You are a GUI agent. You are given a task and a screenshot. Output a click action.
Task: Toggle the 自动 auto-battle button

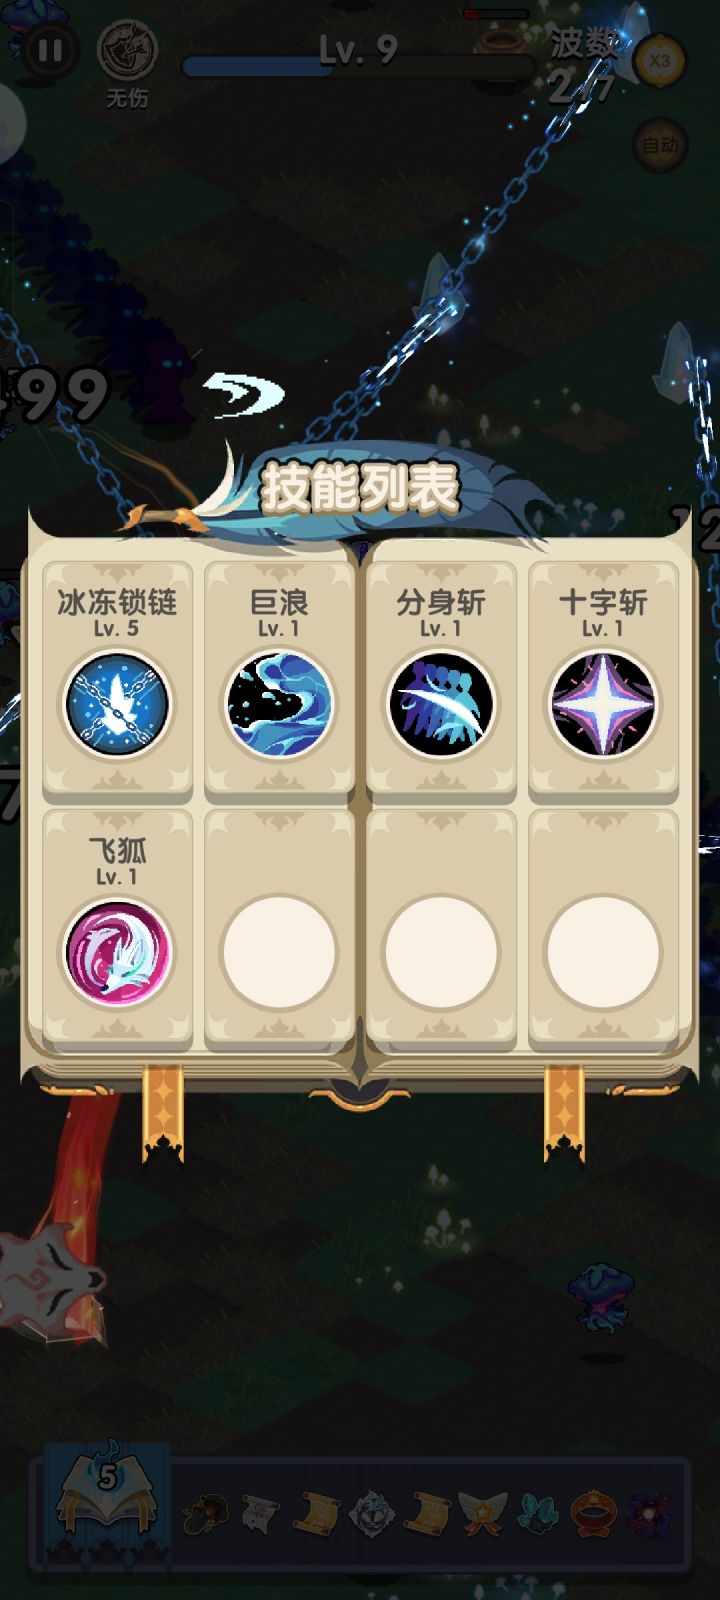point(660,145)
